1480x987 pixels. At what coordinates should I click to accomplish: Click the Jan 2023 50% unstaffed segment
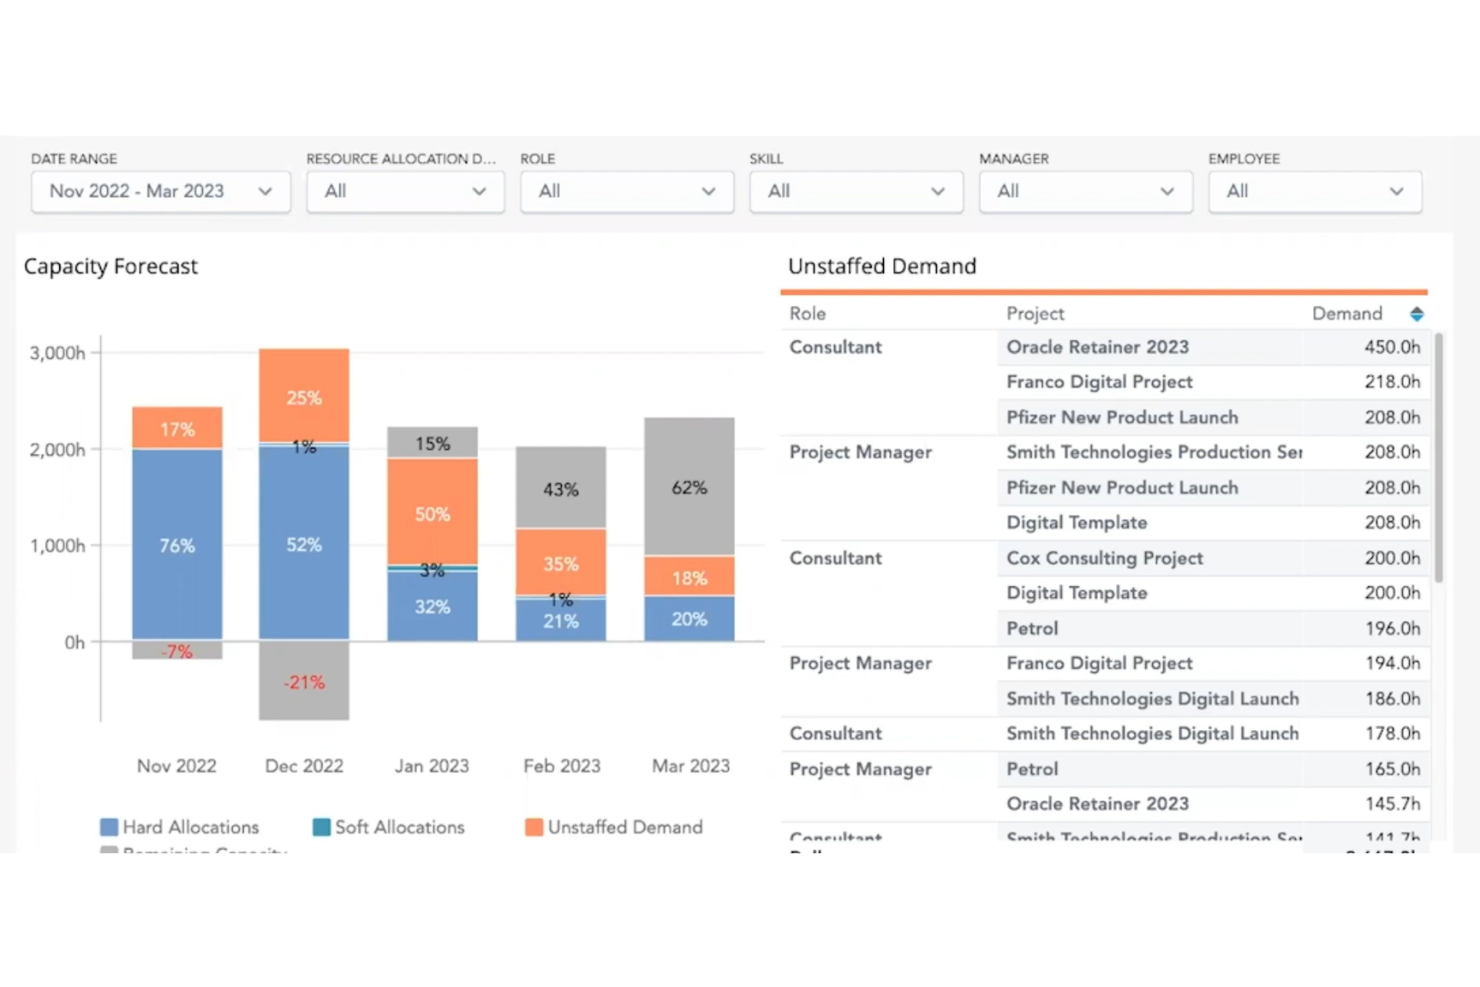[x=432, y=511]
